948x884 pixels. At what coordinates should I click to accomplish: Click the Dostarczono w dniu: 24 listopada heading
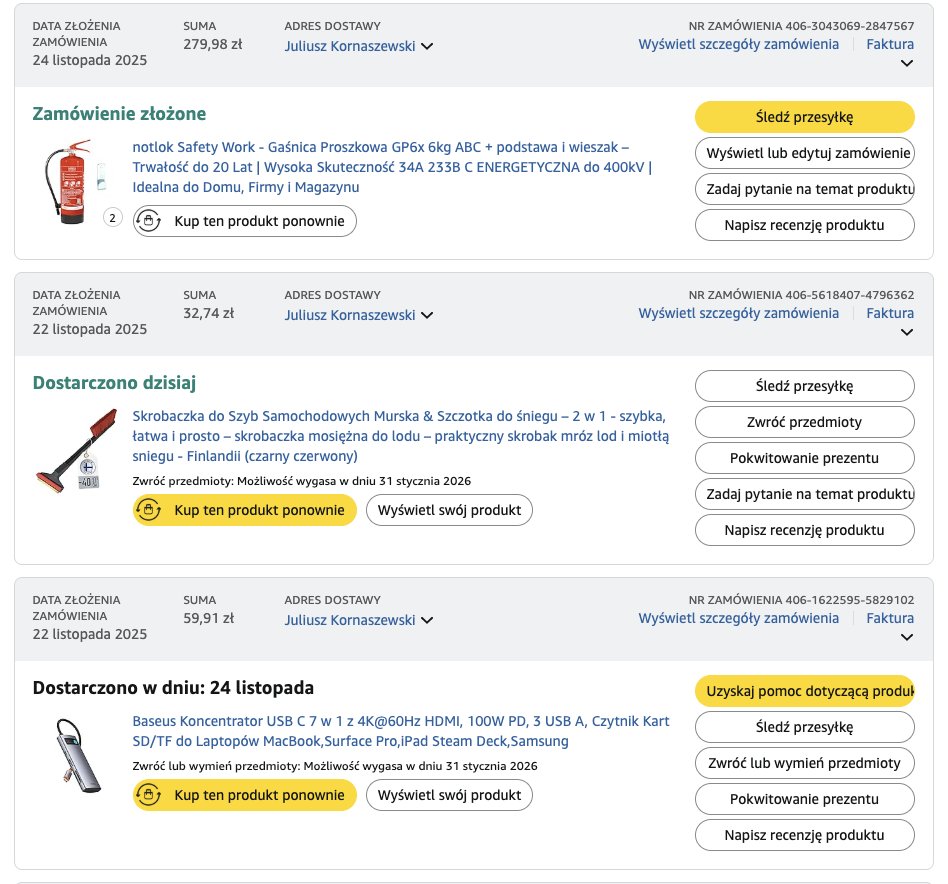(x=173, y=688)
